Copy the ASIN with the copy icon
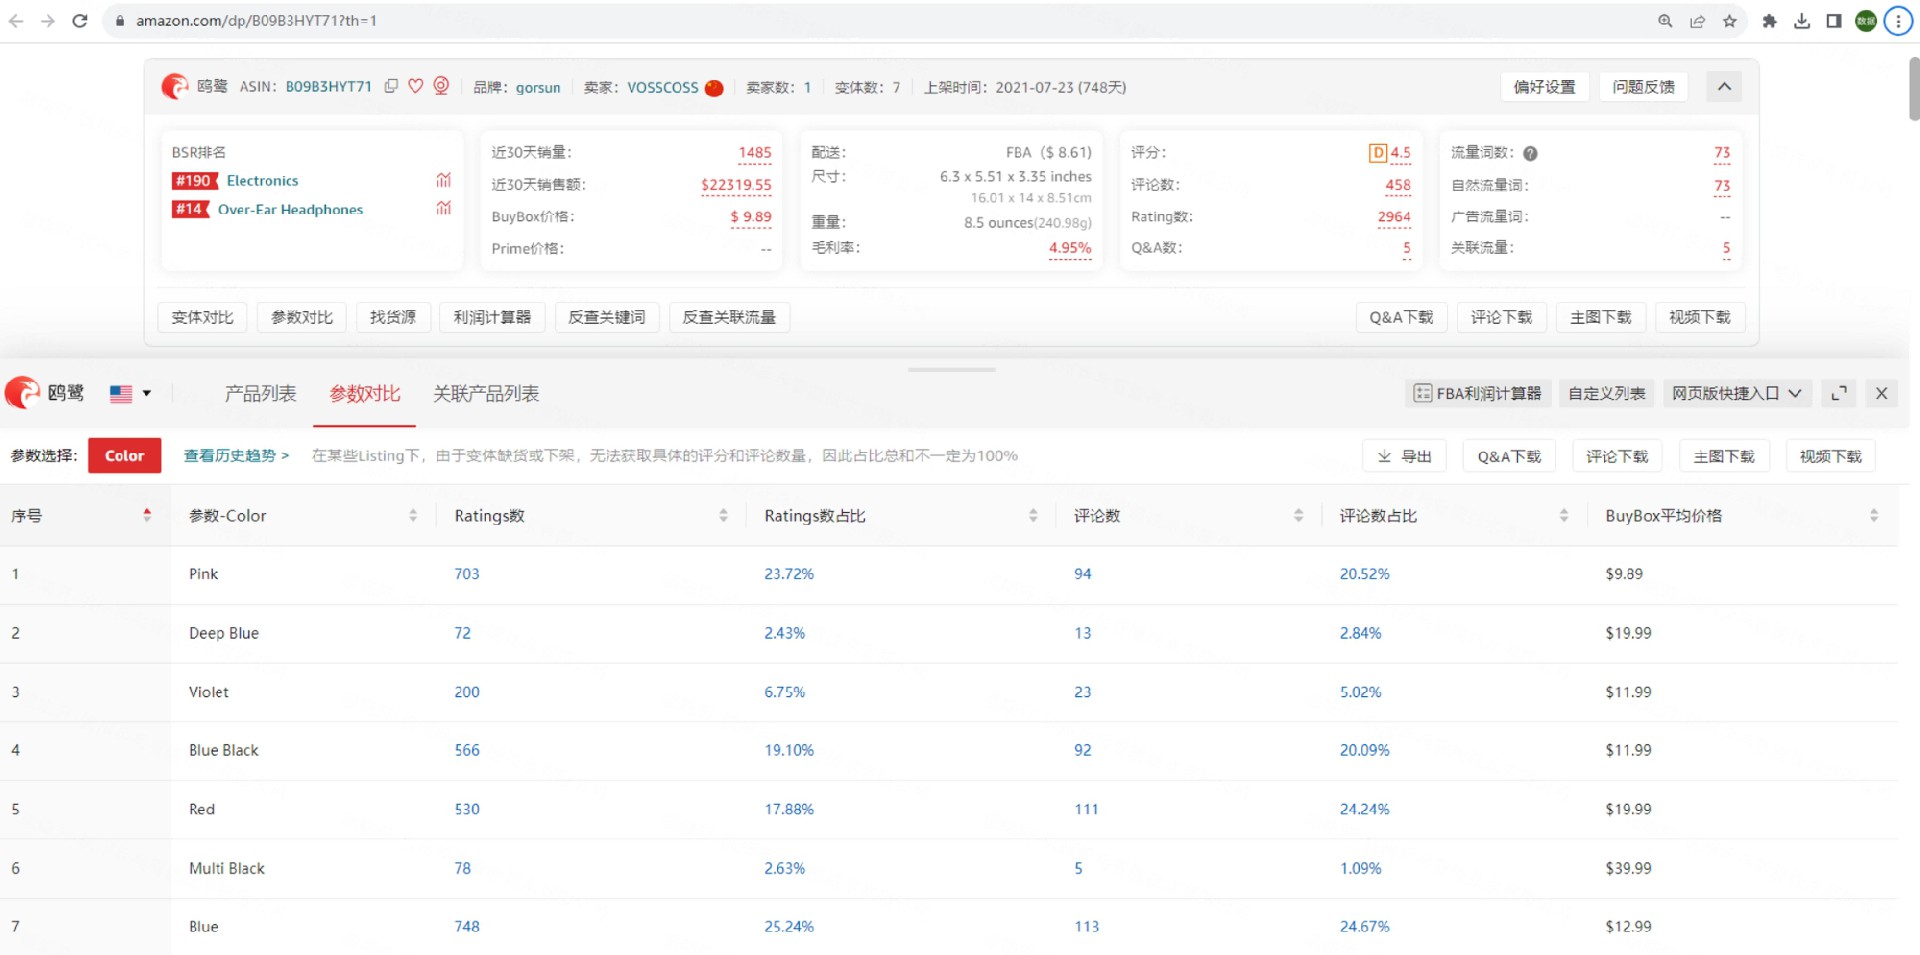 pyautogui.click(x=391, y=86)
